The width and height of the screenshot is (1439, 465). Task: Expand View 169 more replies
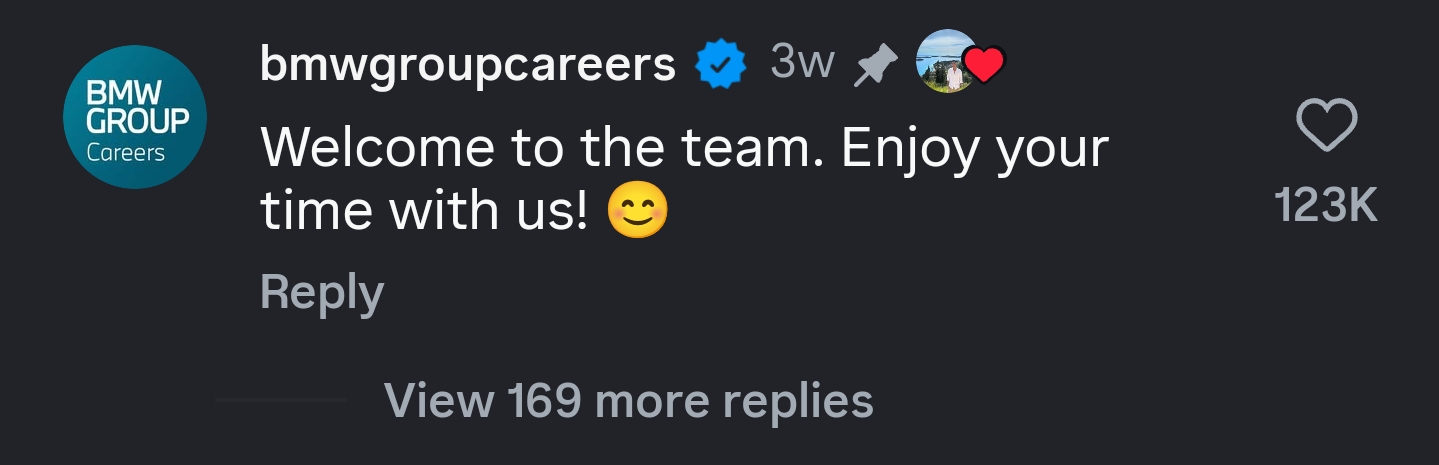point(628,401)
